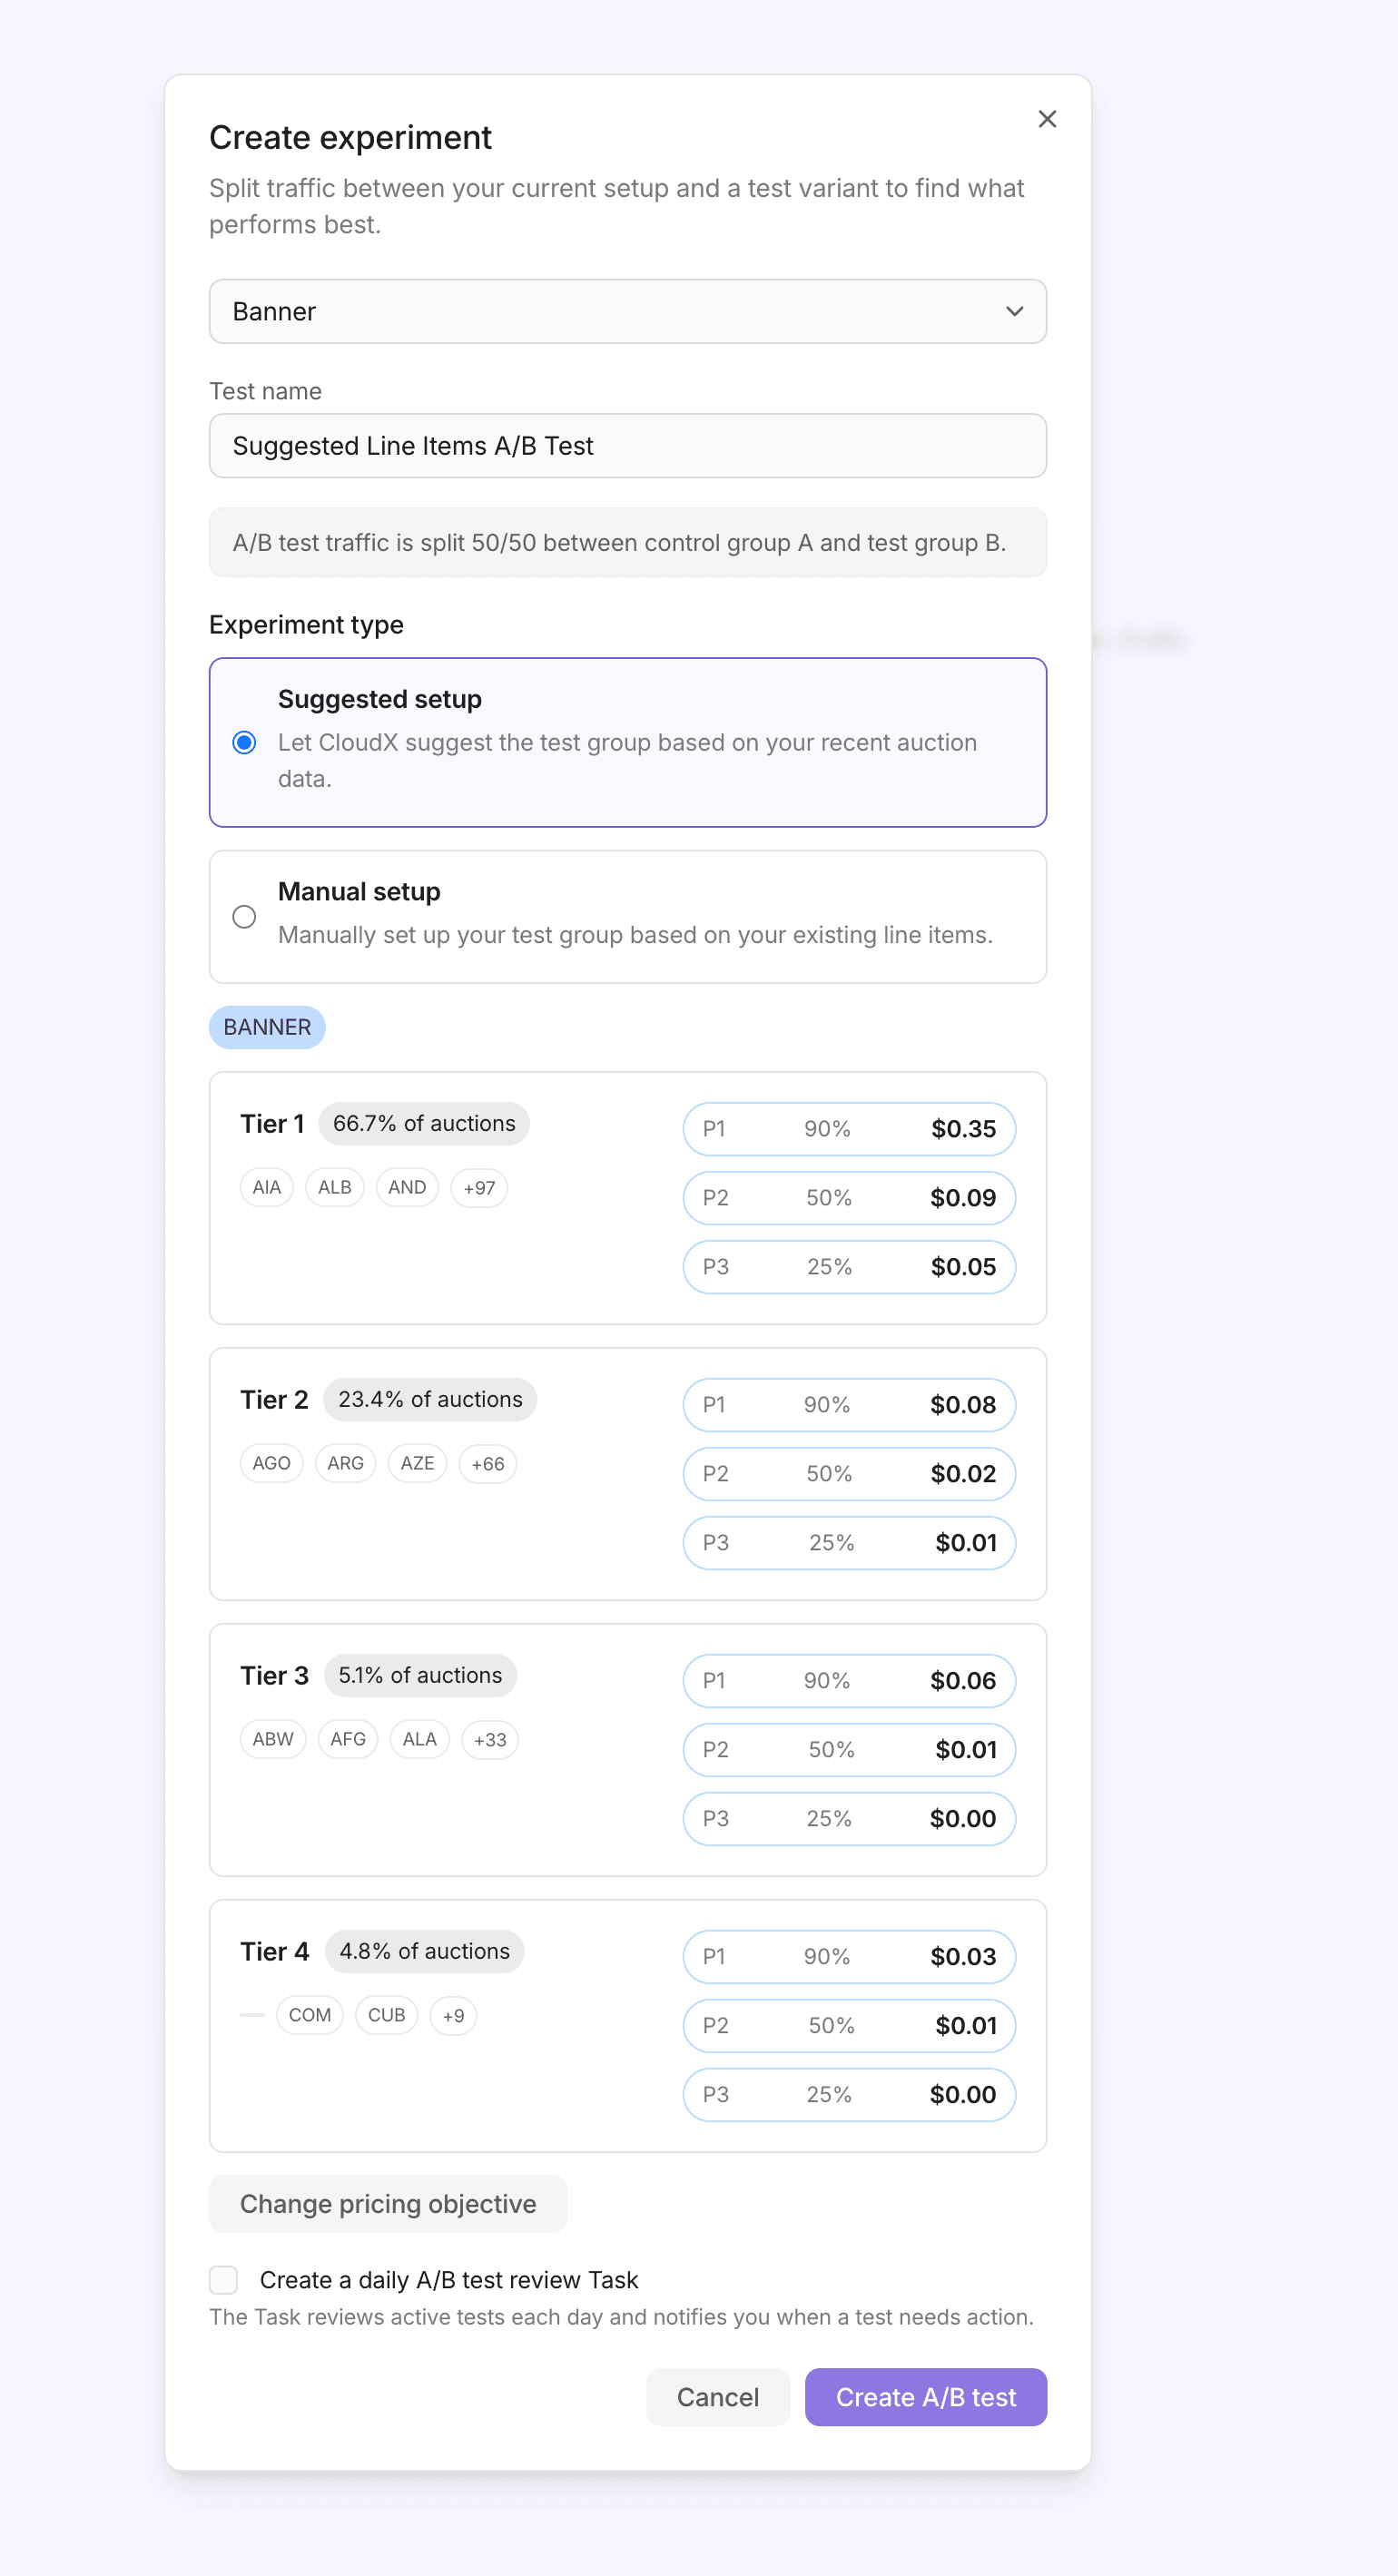Click the 23.4% of auctions badge
The width and height of the screenshot is (1398, 2576).
(x=430, y=1400)
